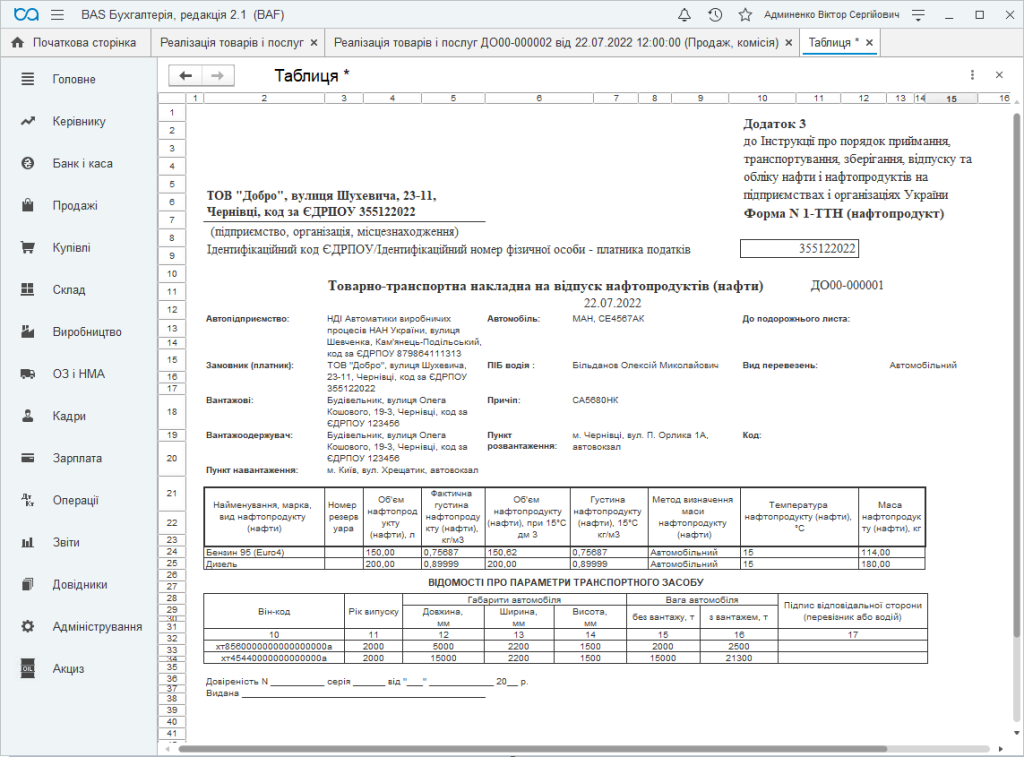Click Автомобільний transport type value
This screenshot has height=757, width=1024.
[923, 365]
